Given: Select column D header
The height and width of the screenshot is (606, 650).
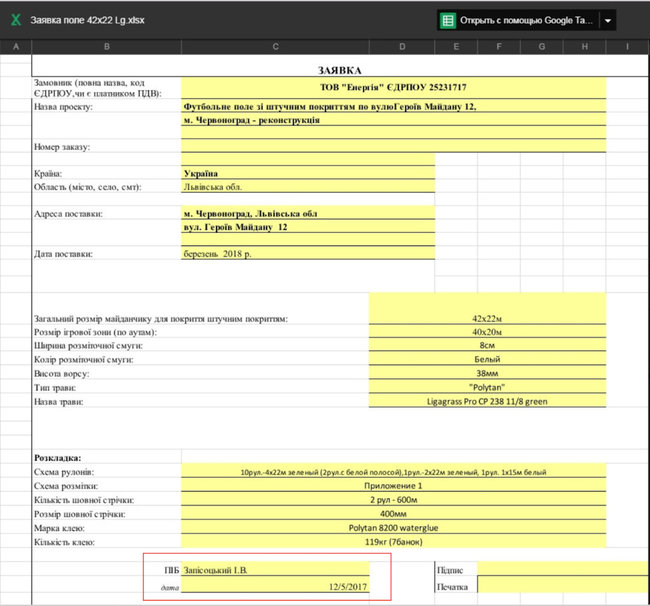Looking at the screenshot, I should pos(402,47).
